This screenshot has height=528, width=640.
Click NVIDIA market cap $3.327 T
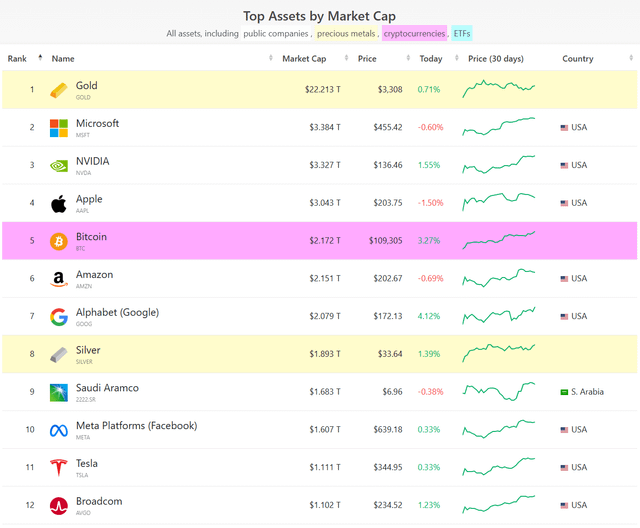(325, 165)
